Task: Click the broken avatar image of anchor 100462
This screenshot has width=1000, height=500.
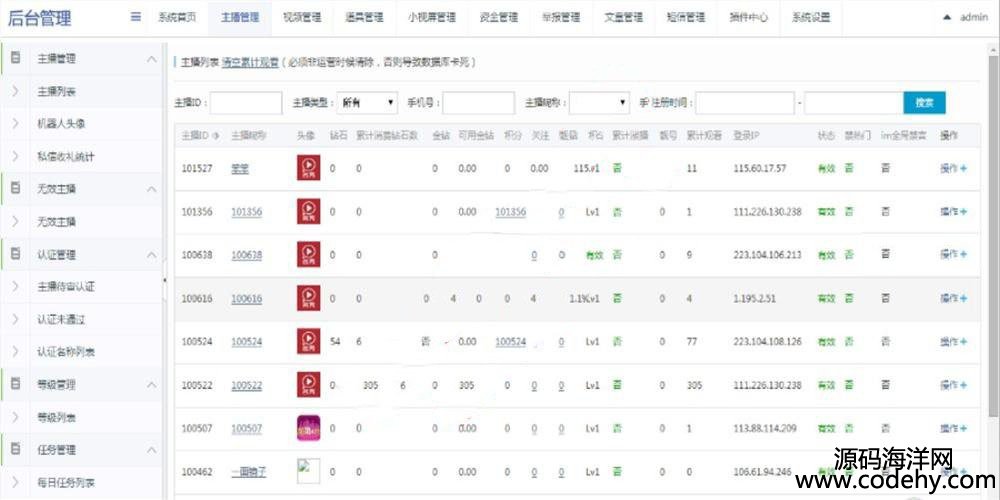Action: coord(309,471)
